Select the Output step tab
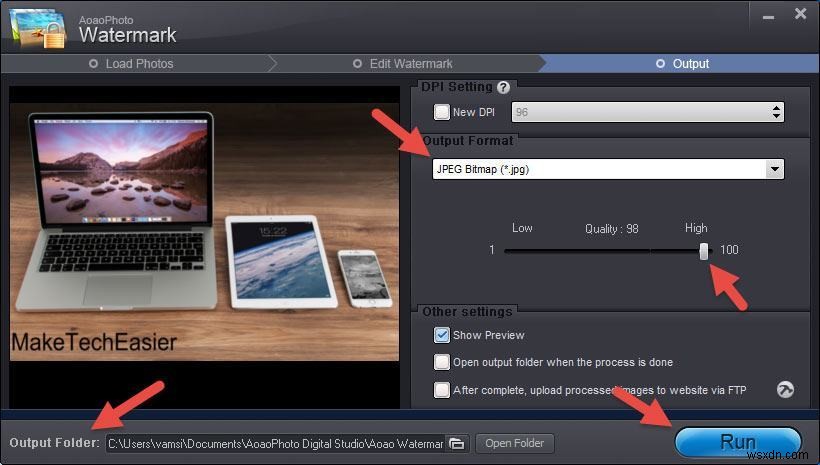This screenshot has height=465, width=820. (x=682, y=64)
